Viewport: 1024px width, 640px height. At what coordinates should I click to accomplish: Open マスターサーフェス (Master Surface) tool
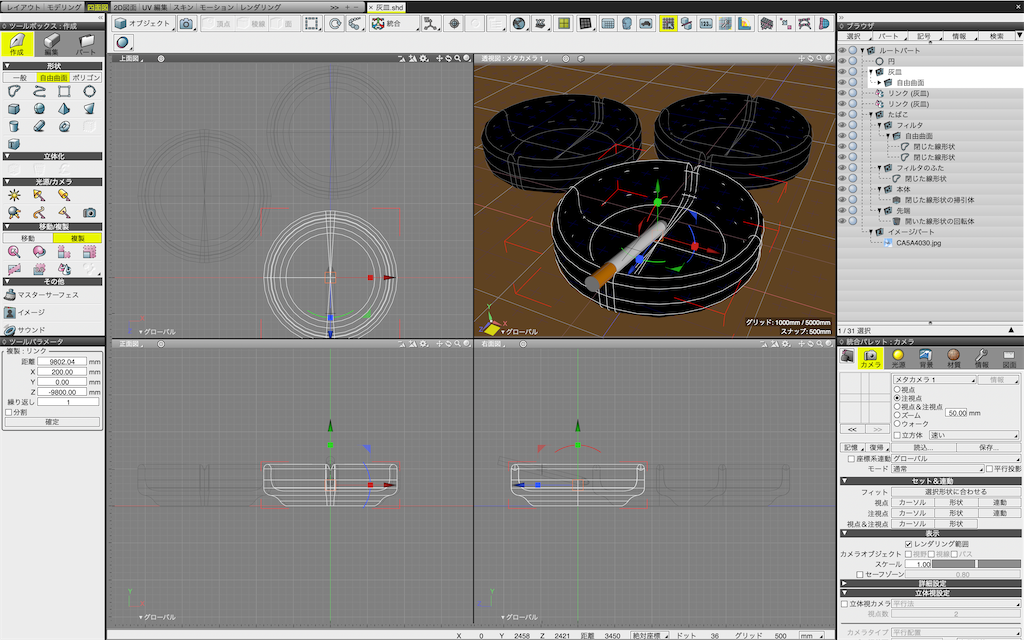click(x=41, y=295)
